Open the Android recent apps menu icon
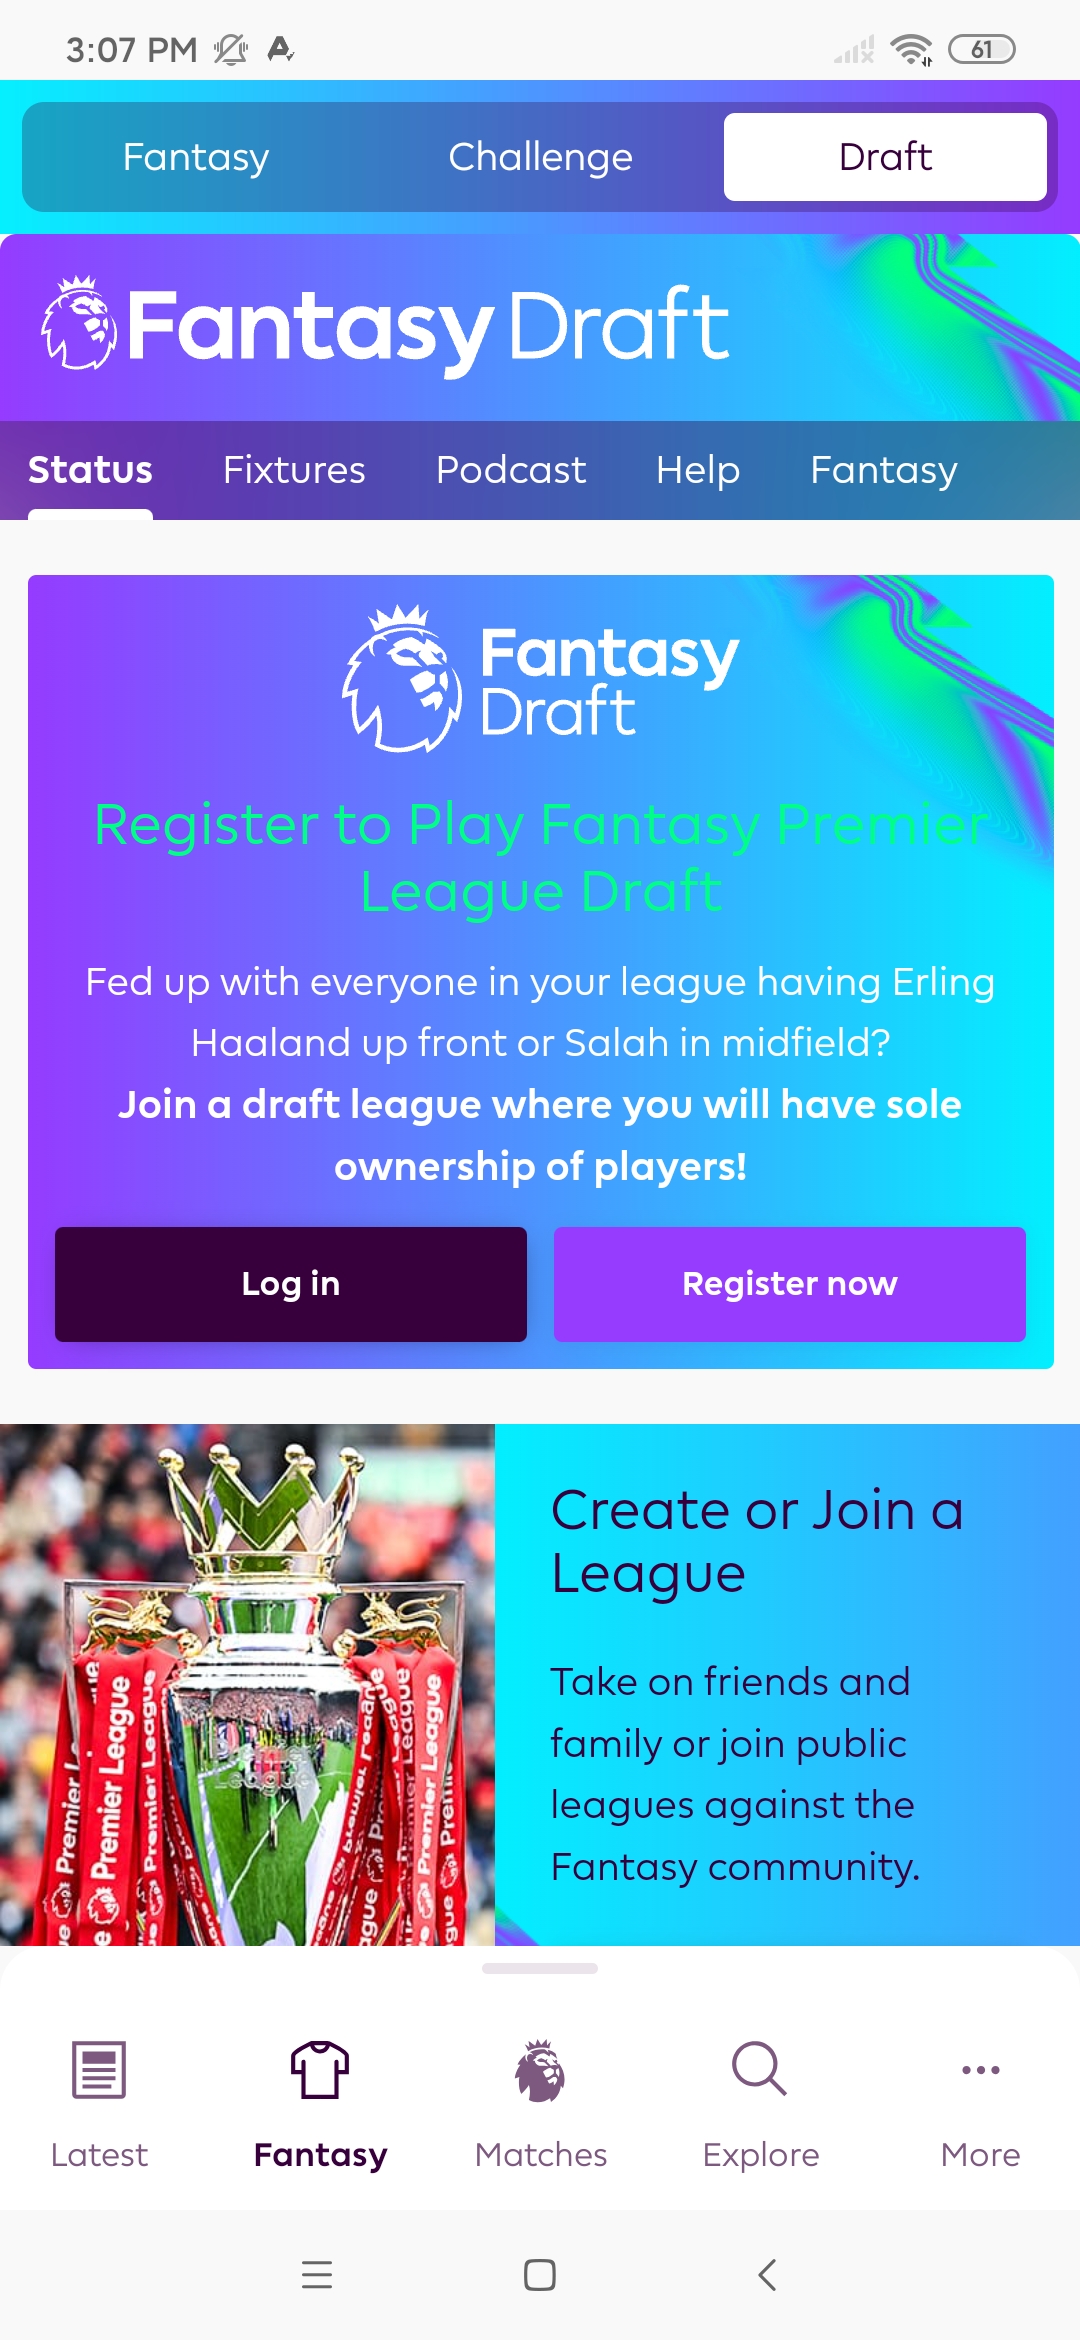 tap(317, 2275)
